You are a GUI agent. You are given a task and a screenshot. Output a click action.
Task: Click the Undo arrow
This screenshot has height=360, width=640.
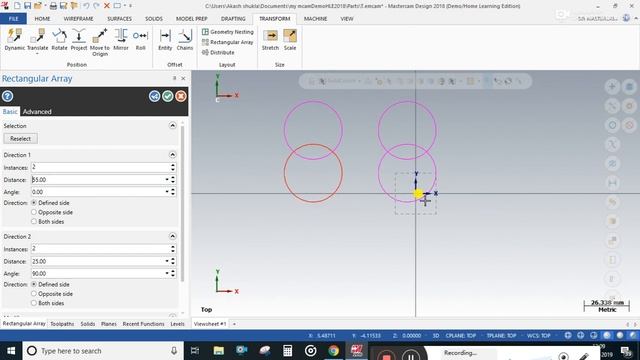pos(86,6)
